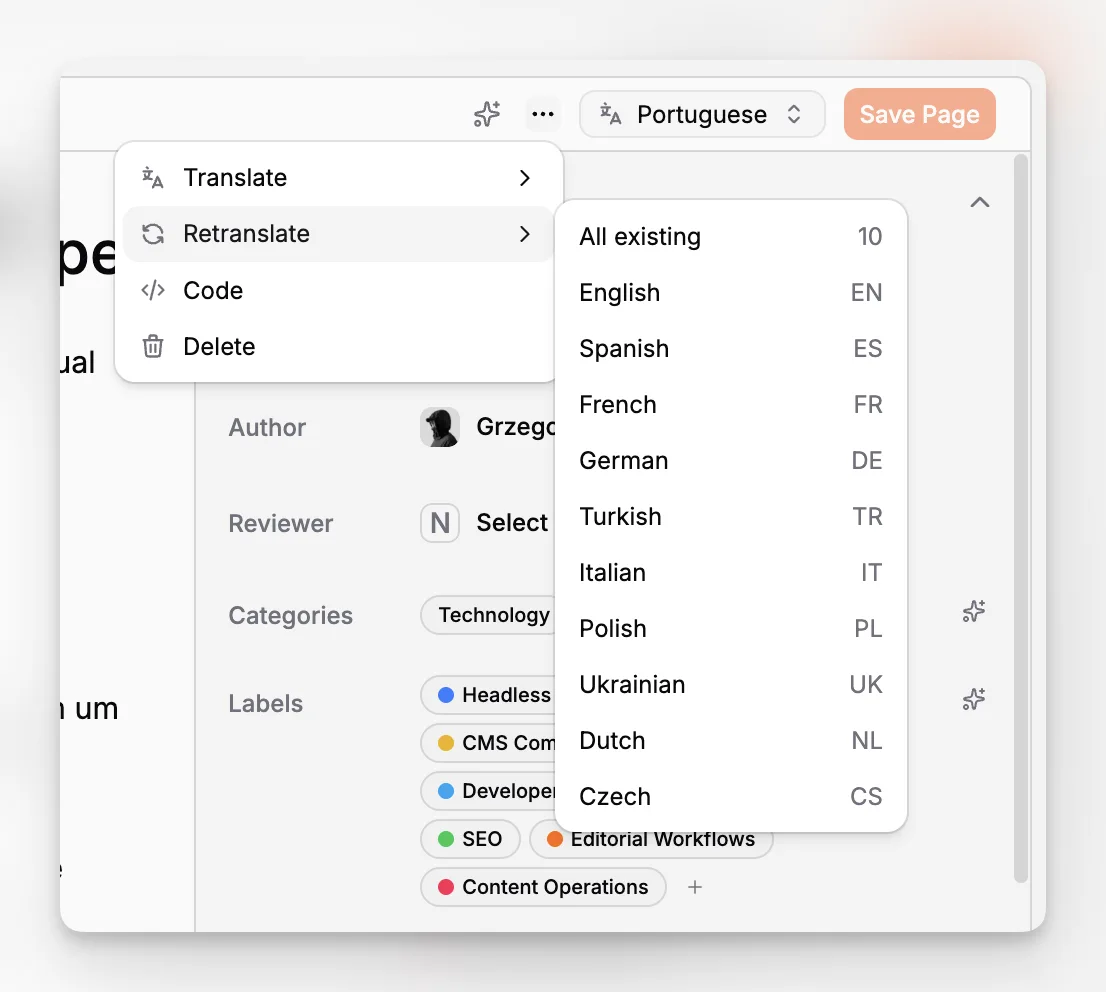Click the Retranslate submenu chevron arrow
Viewport: 1106px width, 992px height.
coord(524,234)
